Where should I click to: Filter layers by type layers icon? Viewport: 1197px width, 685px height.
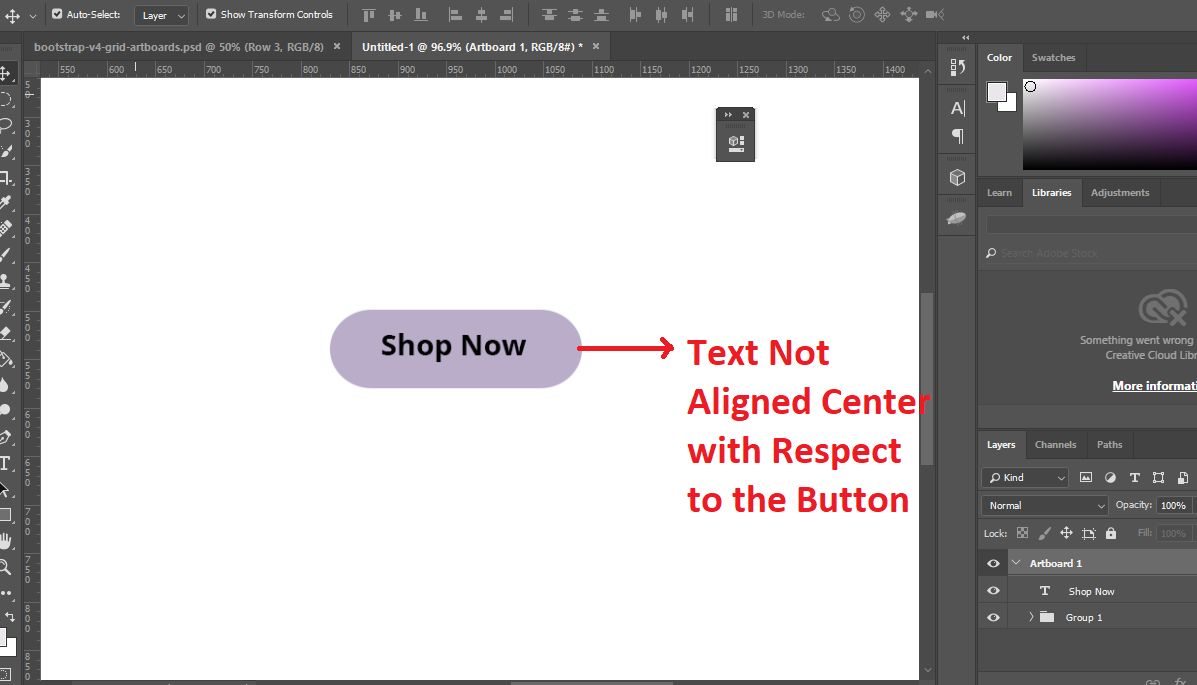(1134, 477)
